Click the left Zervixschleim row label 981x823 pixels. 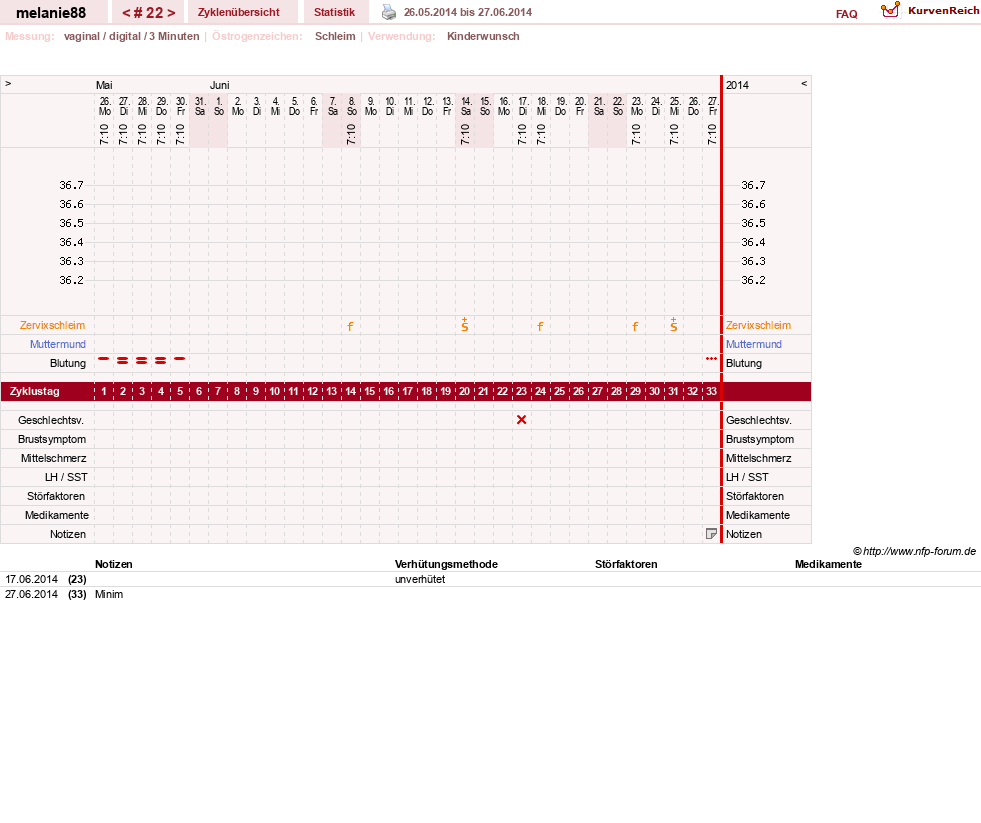point(53,325)
